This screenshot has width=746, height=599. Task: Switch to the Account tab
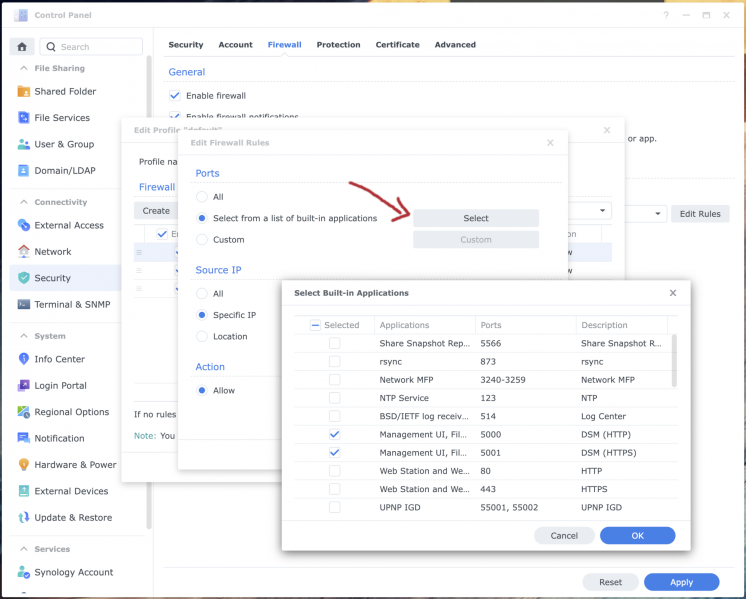[x=236, y=45]
